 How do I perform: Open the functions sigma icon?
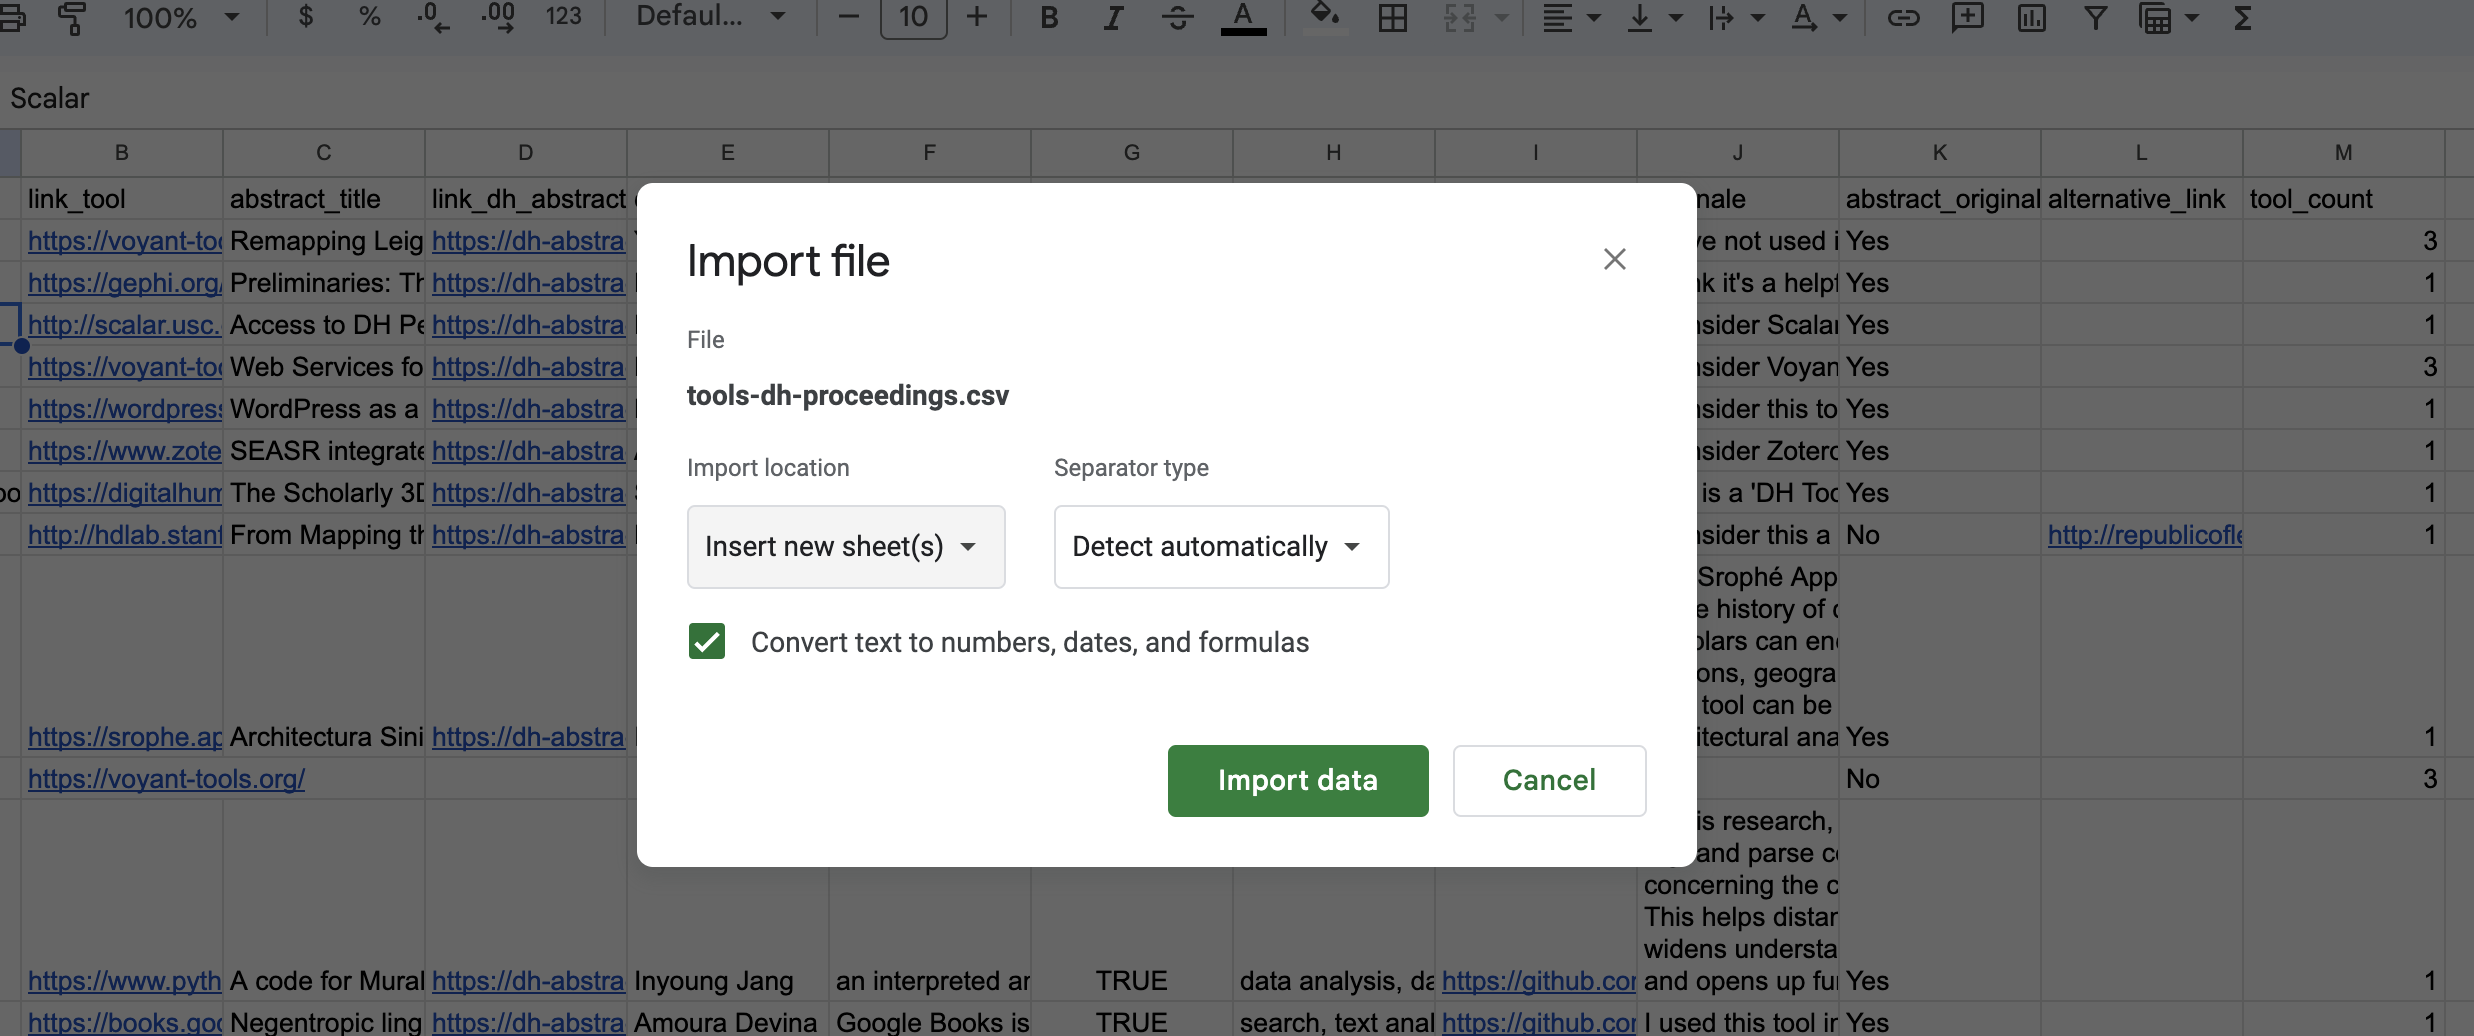click(x=2243, y=18)
